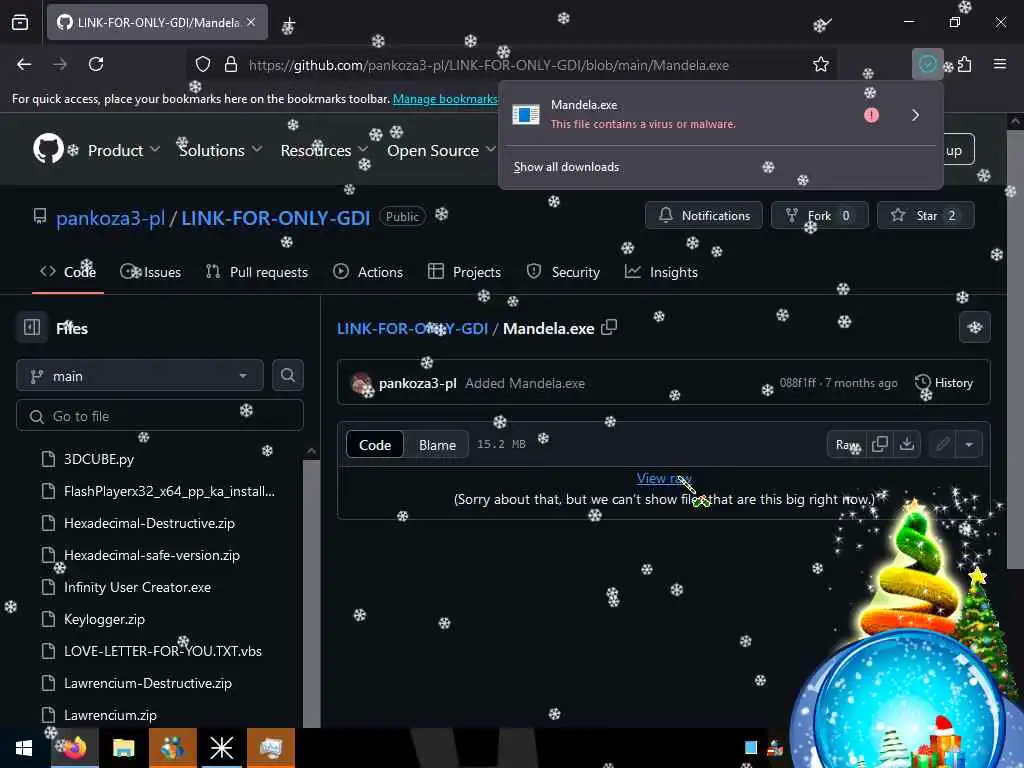Click Manage bookmarks link
Screen dimensions: 1024x768
pyautogui.click(x=445, y=99)
